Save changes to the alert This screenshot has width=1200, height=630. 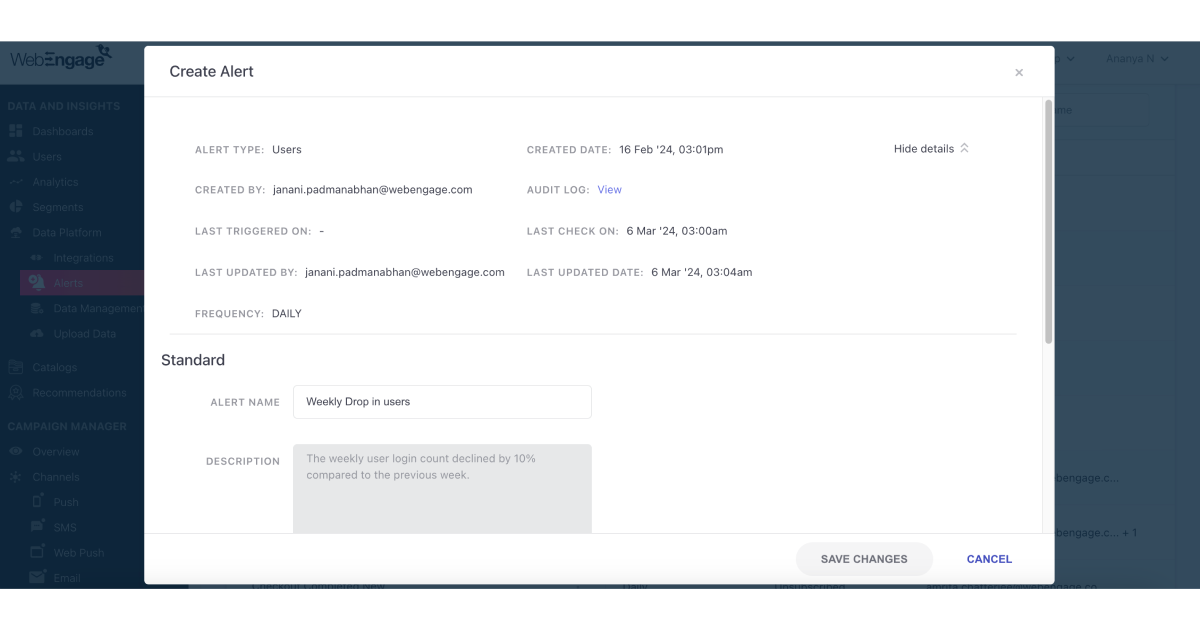tap(863, 558)
